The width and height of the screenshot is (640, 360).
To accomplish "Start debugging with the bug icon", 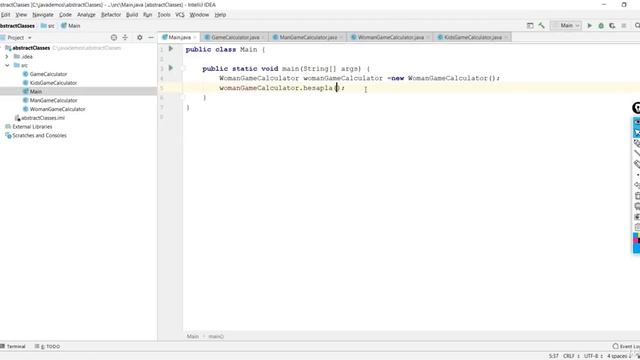I will (x=601, y=25).
